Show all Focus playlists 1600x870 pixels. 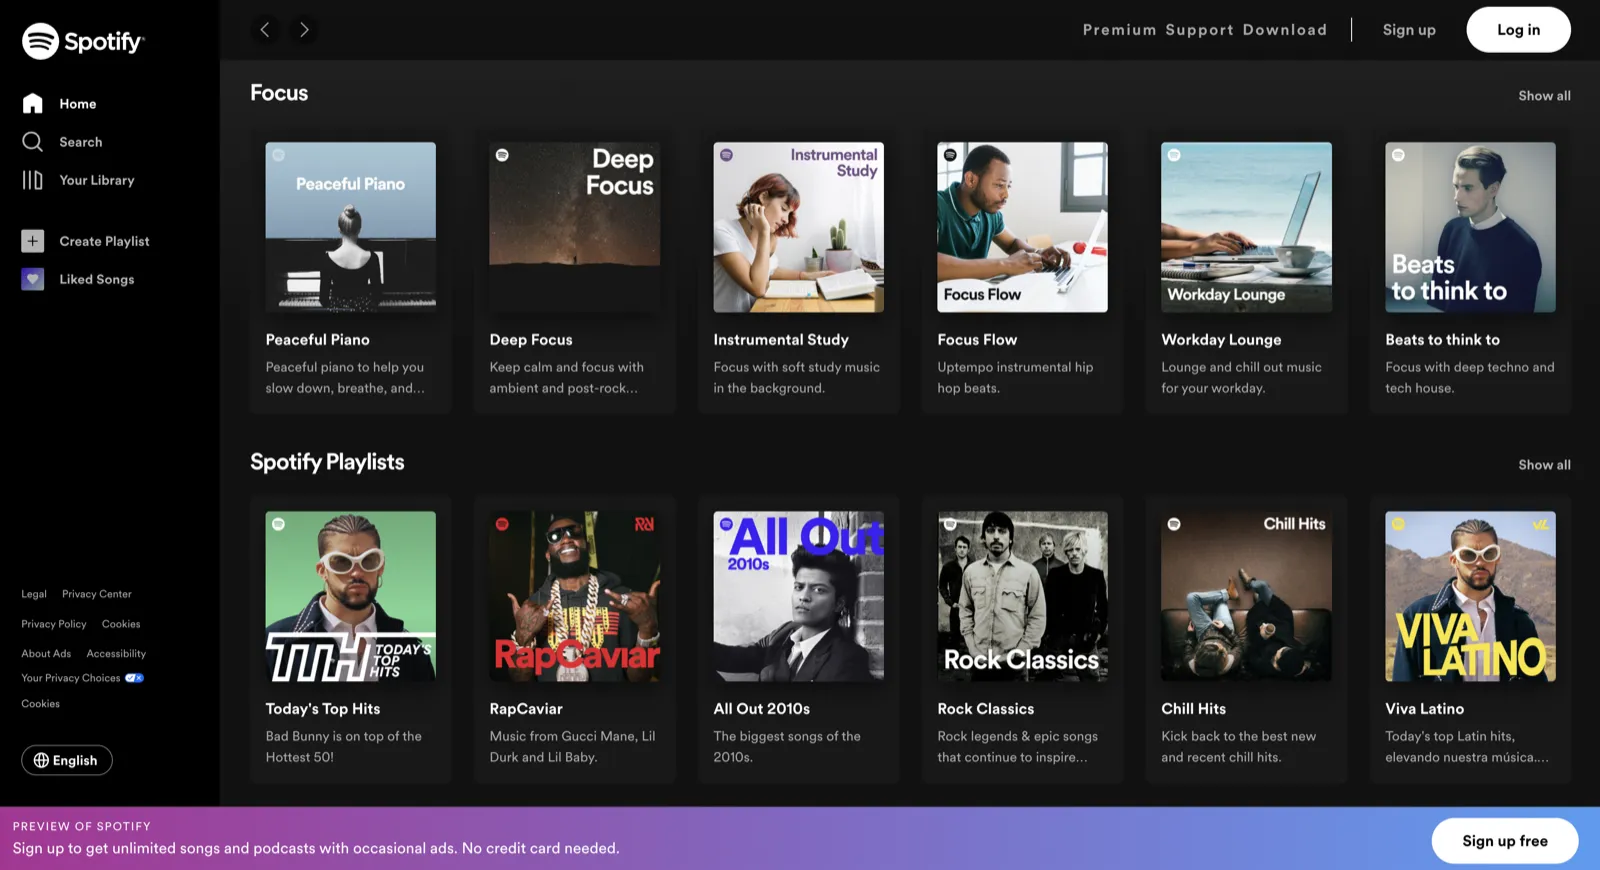point(1544,96)
